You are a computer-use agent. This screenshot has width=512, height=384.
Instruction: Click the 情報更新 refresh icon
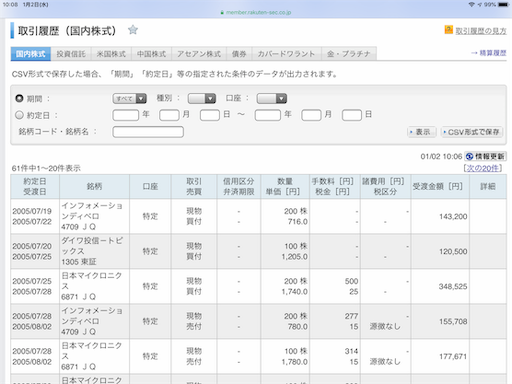pos(469,156)
